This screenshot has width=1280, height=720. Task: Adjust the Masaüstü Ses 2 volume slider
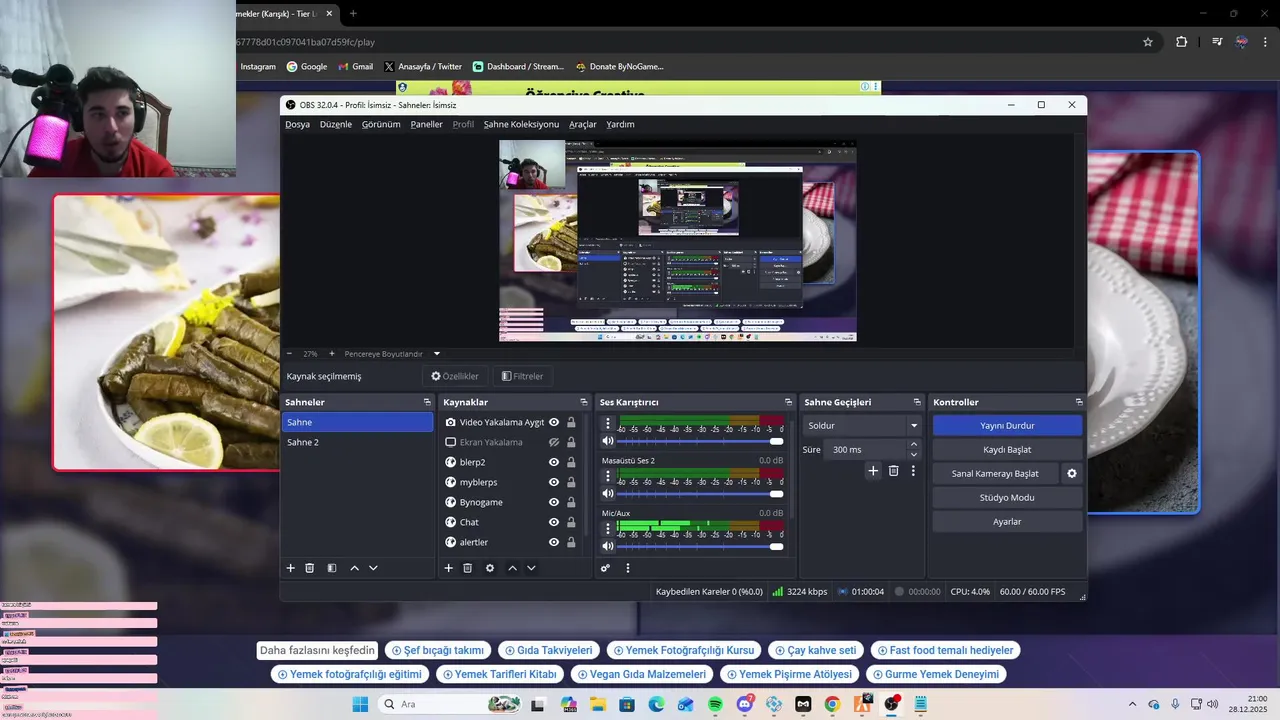pyautogui.click(x=700, y=493)
